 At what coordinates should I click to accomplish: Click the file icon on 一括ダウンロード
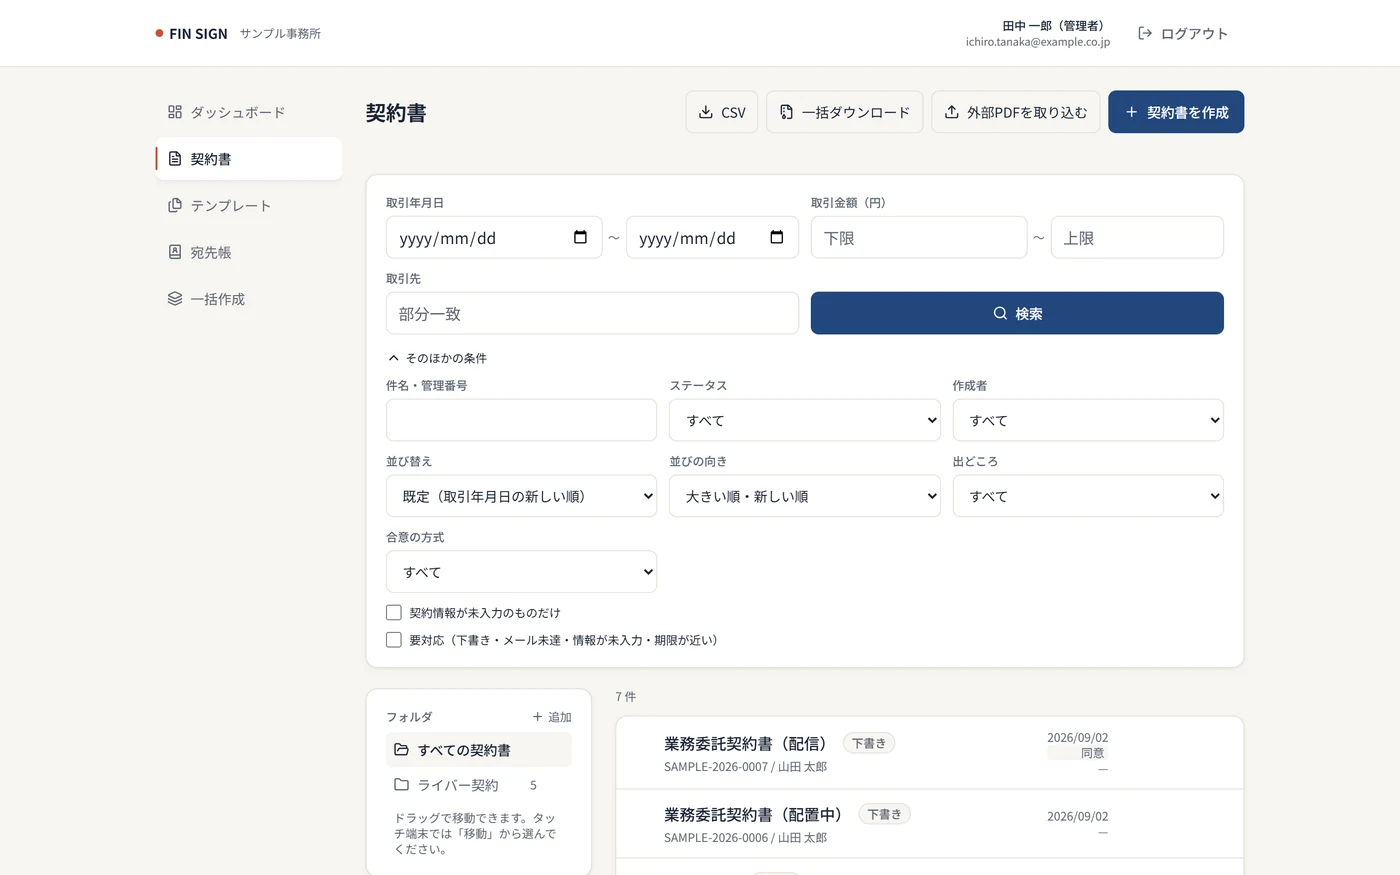[786, 112]
